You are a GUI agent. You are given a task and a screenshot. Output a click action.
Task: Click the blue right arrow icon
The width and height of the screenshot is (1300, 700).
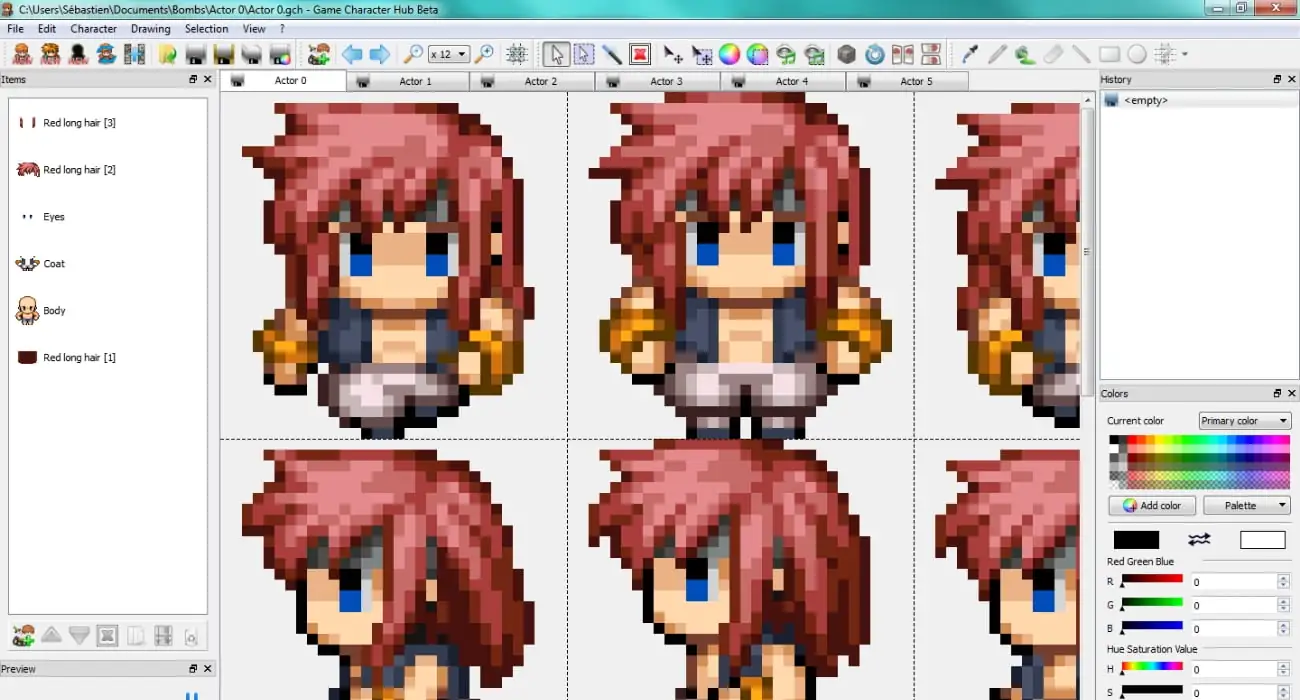click(x=380, y=54)
